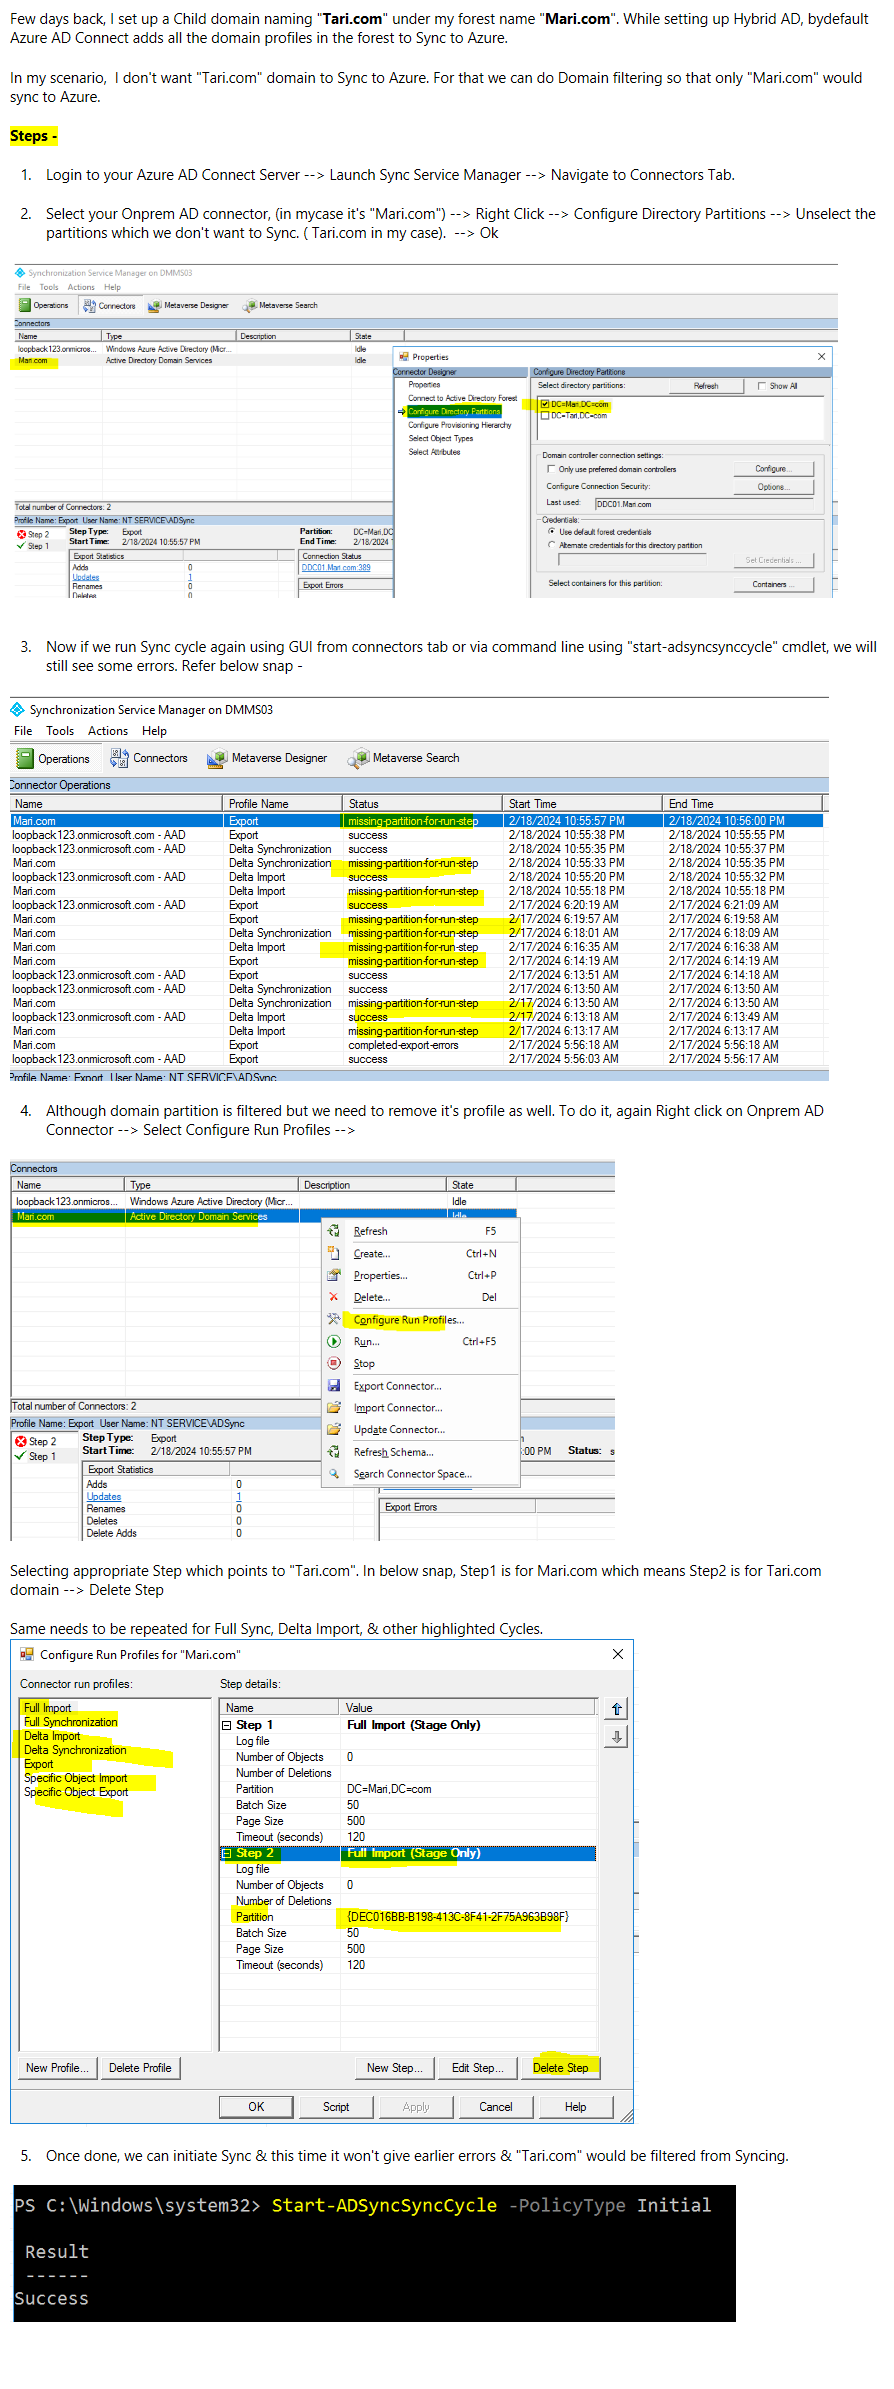Click the move step down arrow button
Viewport: 894px width, 2389px height.
coord(617,1737)
